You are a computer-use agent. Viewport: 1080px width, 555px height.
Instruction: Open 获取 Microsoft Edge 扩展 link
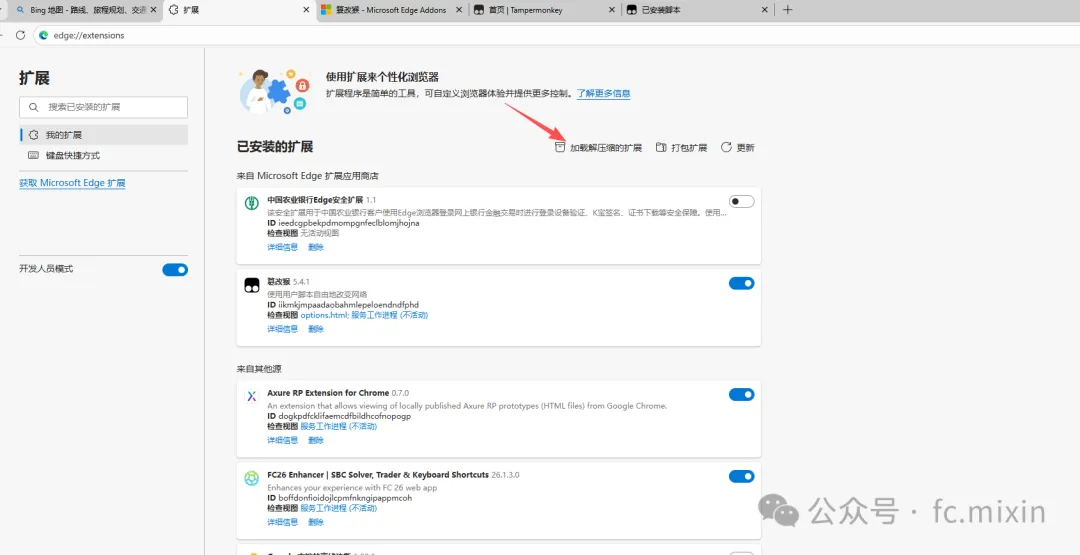pyautogui.click(x=72, y=183)
